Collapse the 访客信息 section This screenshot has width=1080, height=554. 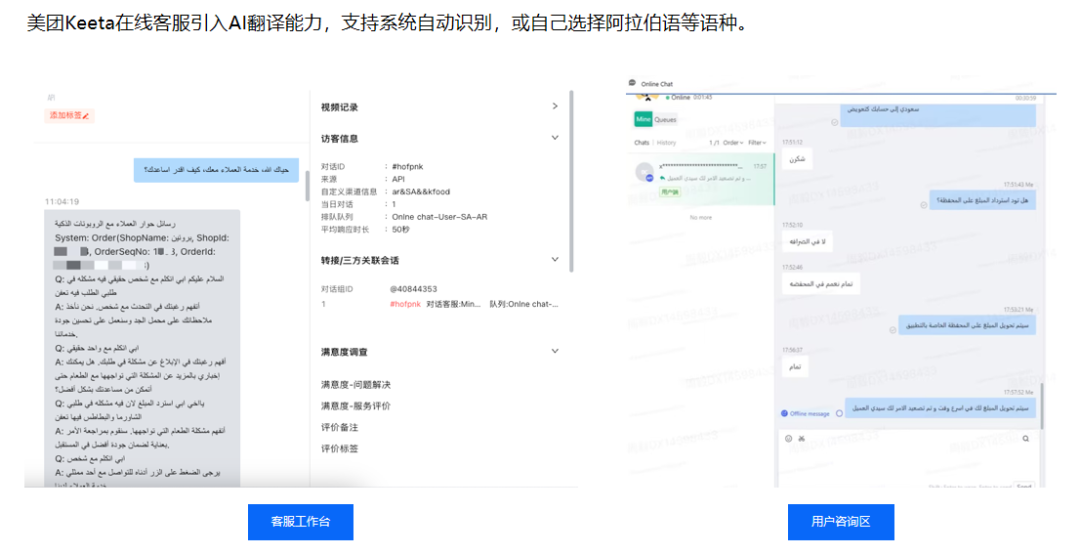coord(554,138)
